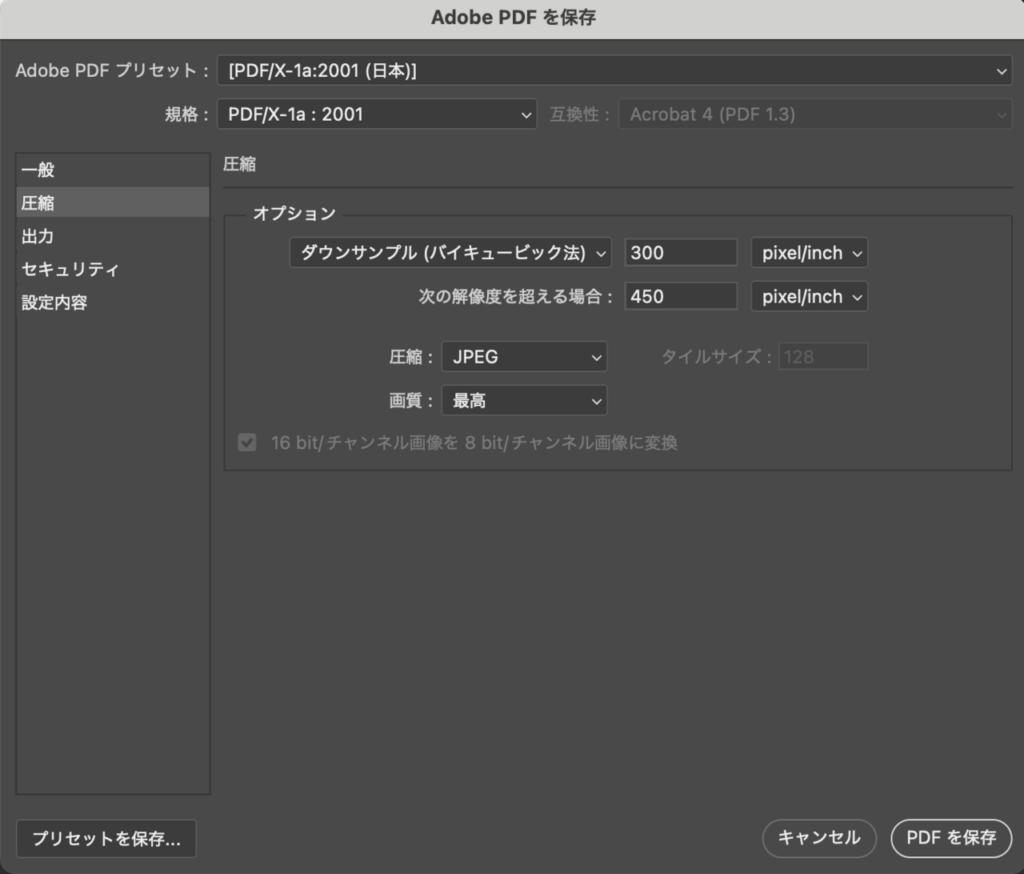Open pixel/inch unit dropdown beside 450
1024x874 pixels.
pos(809,297)
